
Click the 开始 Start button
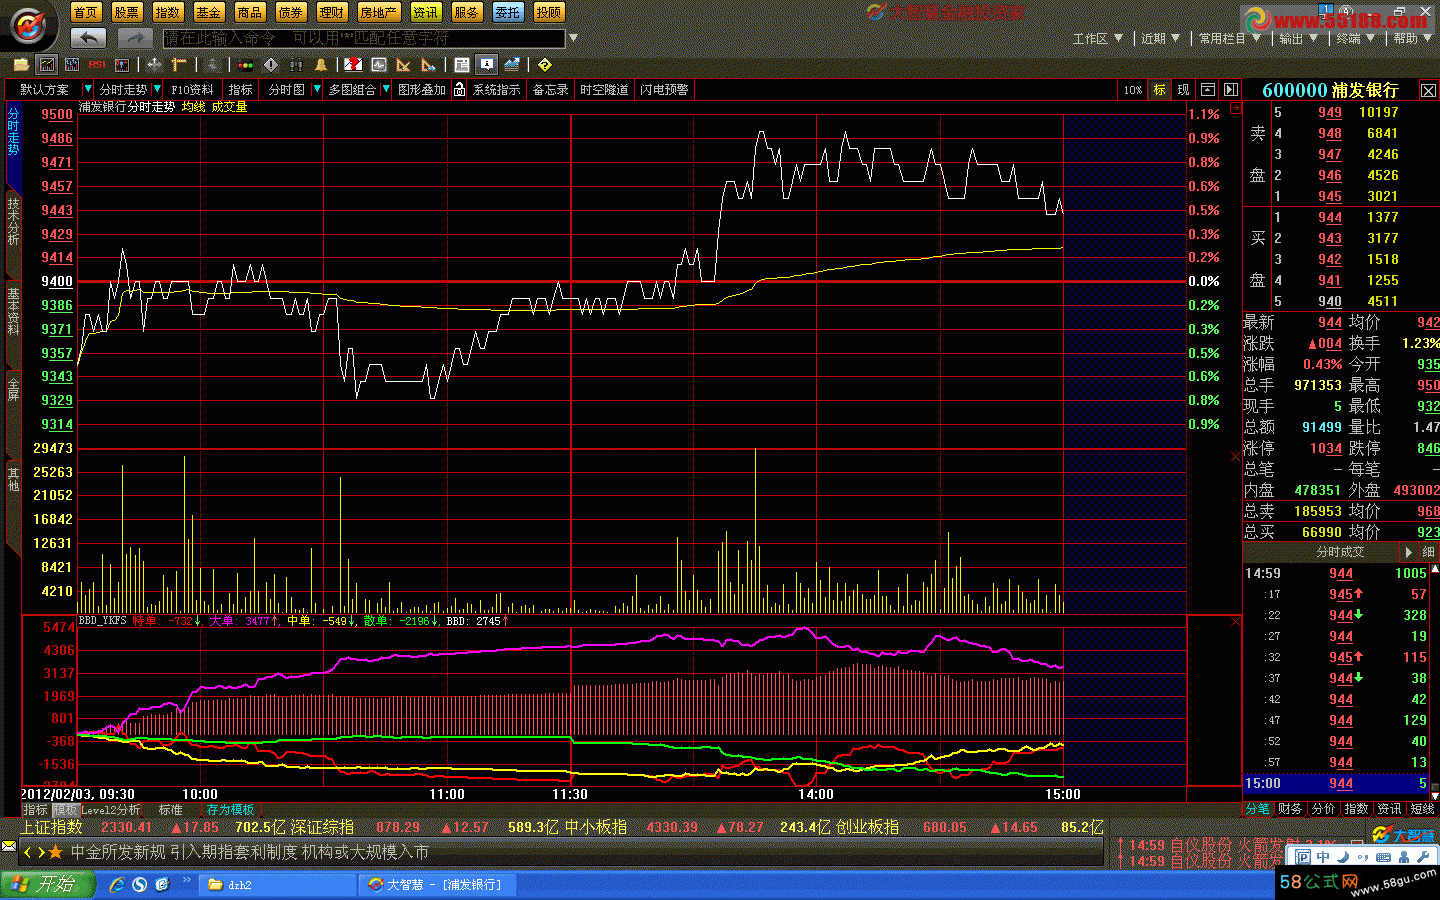47,884
